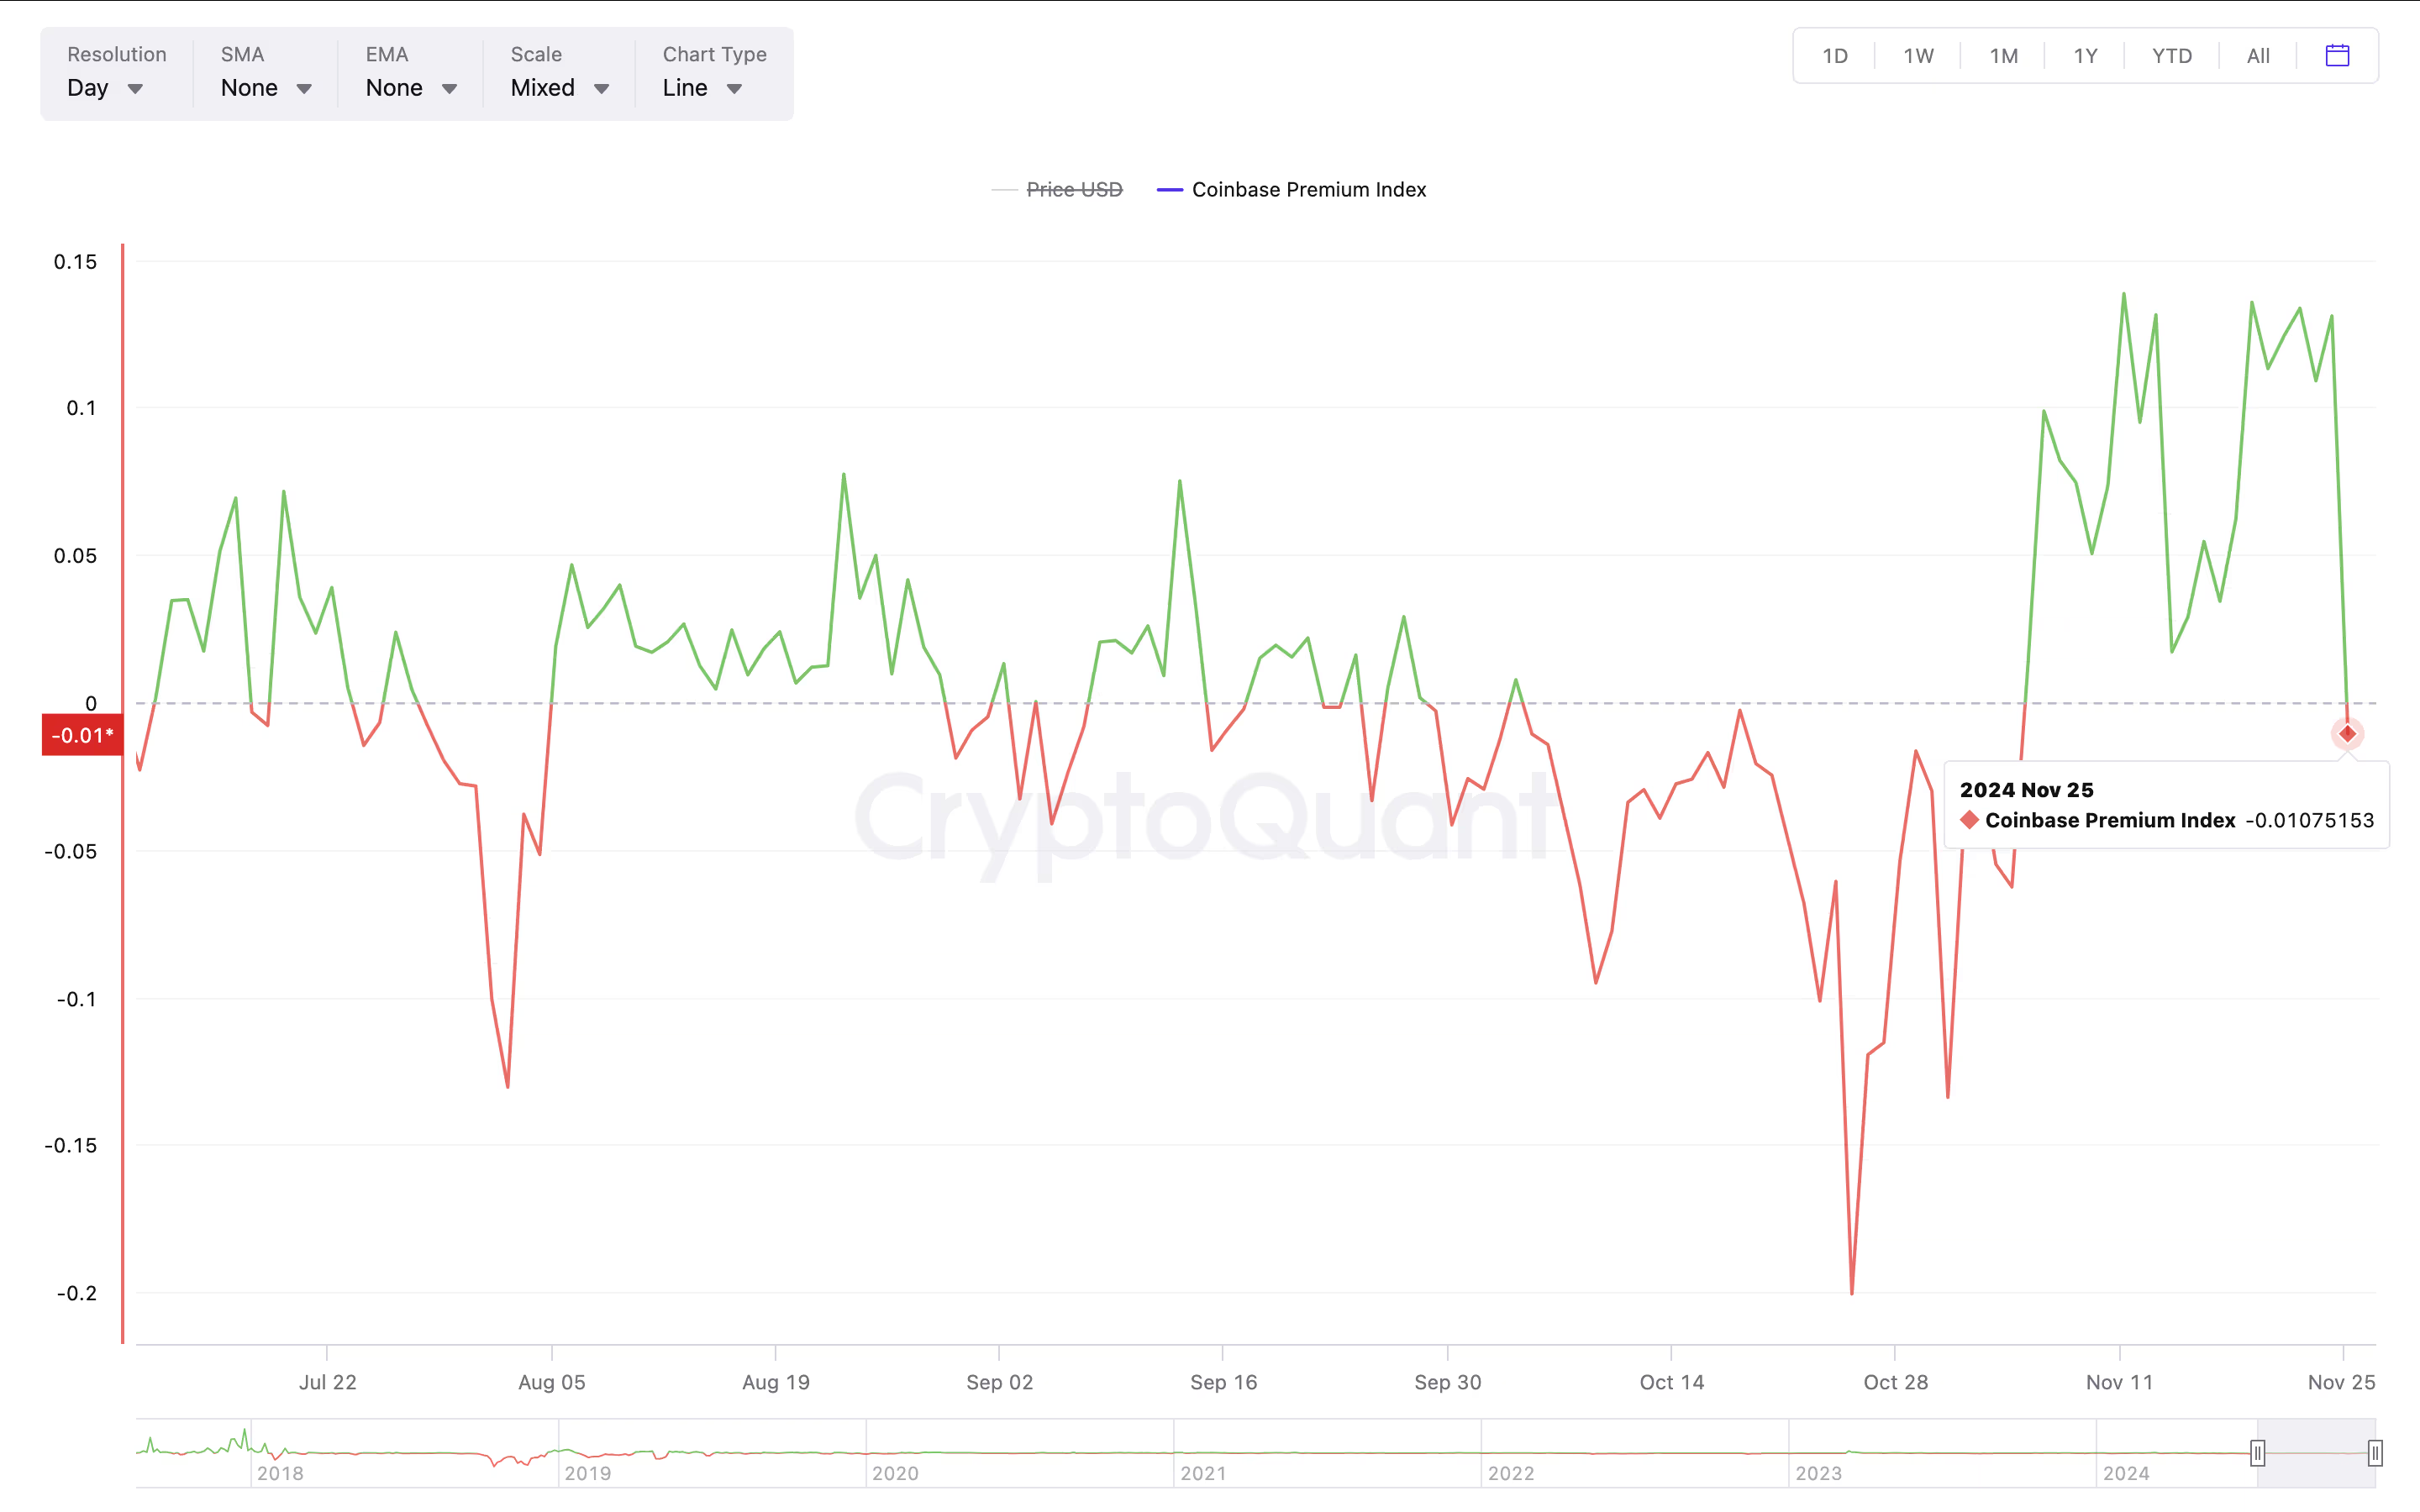Image resolution: width=2420 pixels, height=1512 pixels.
Task: Click the red diamond data point marker
Action: tap(2347, 734)
